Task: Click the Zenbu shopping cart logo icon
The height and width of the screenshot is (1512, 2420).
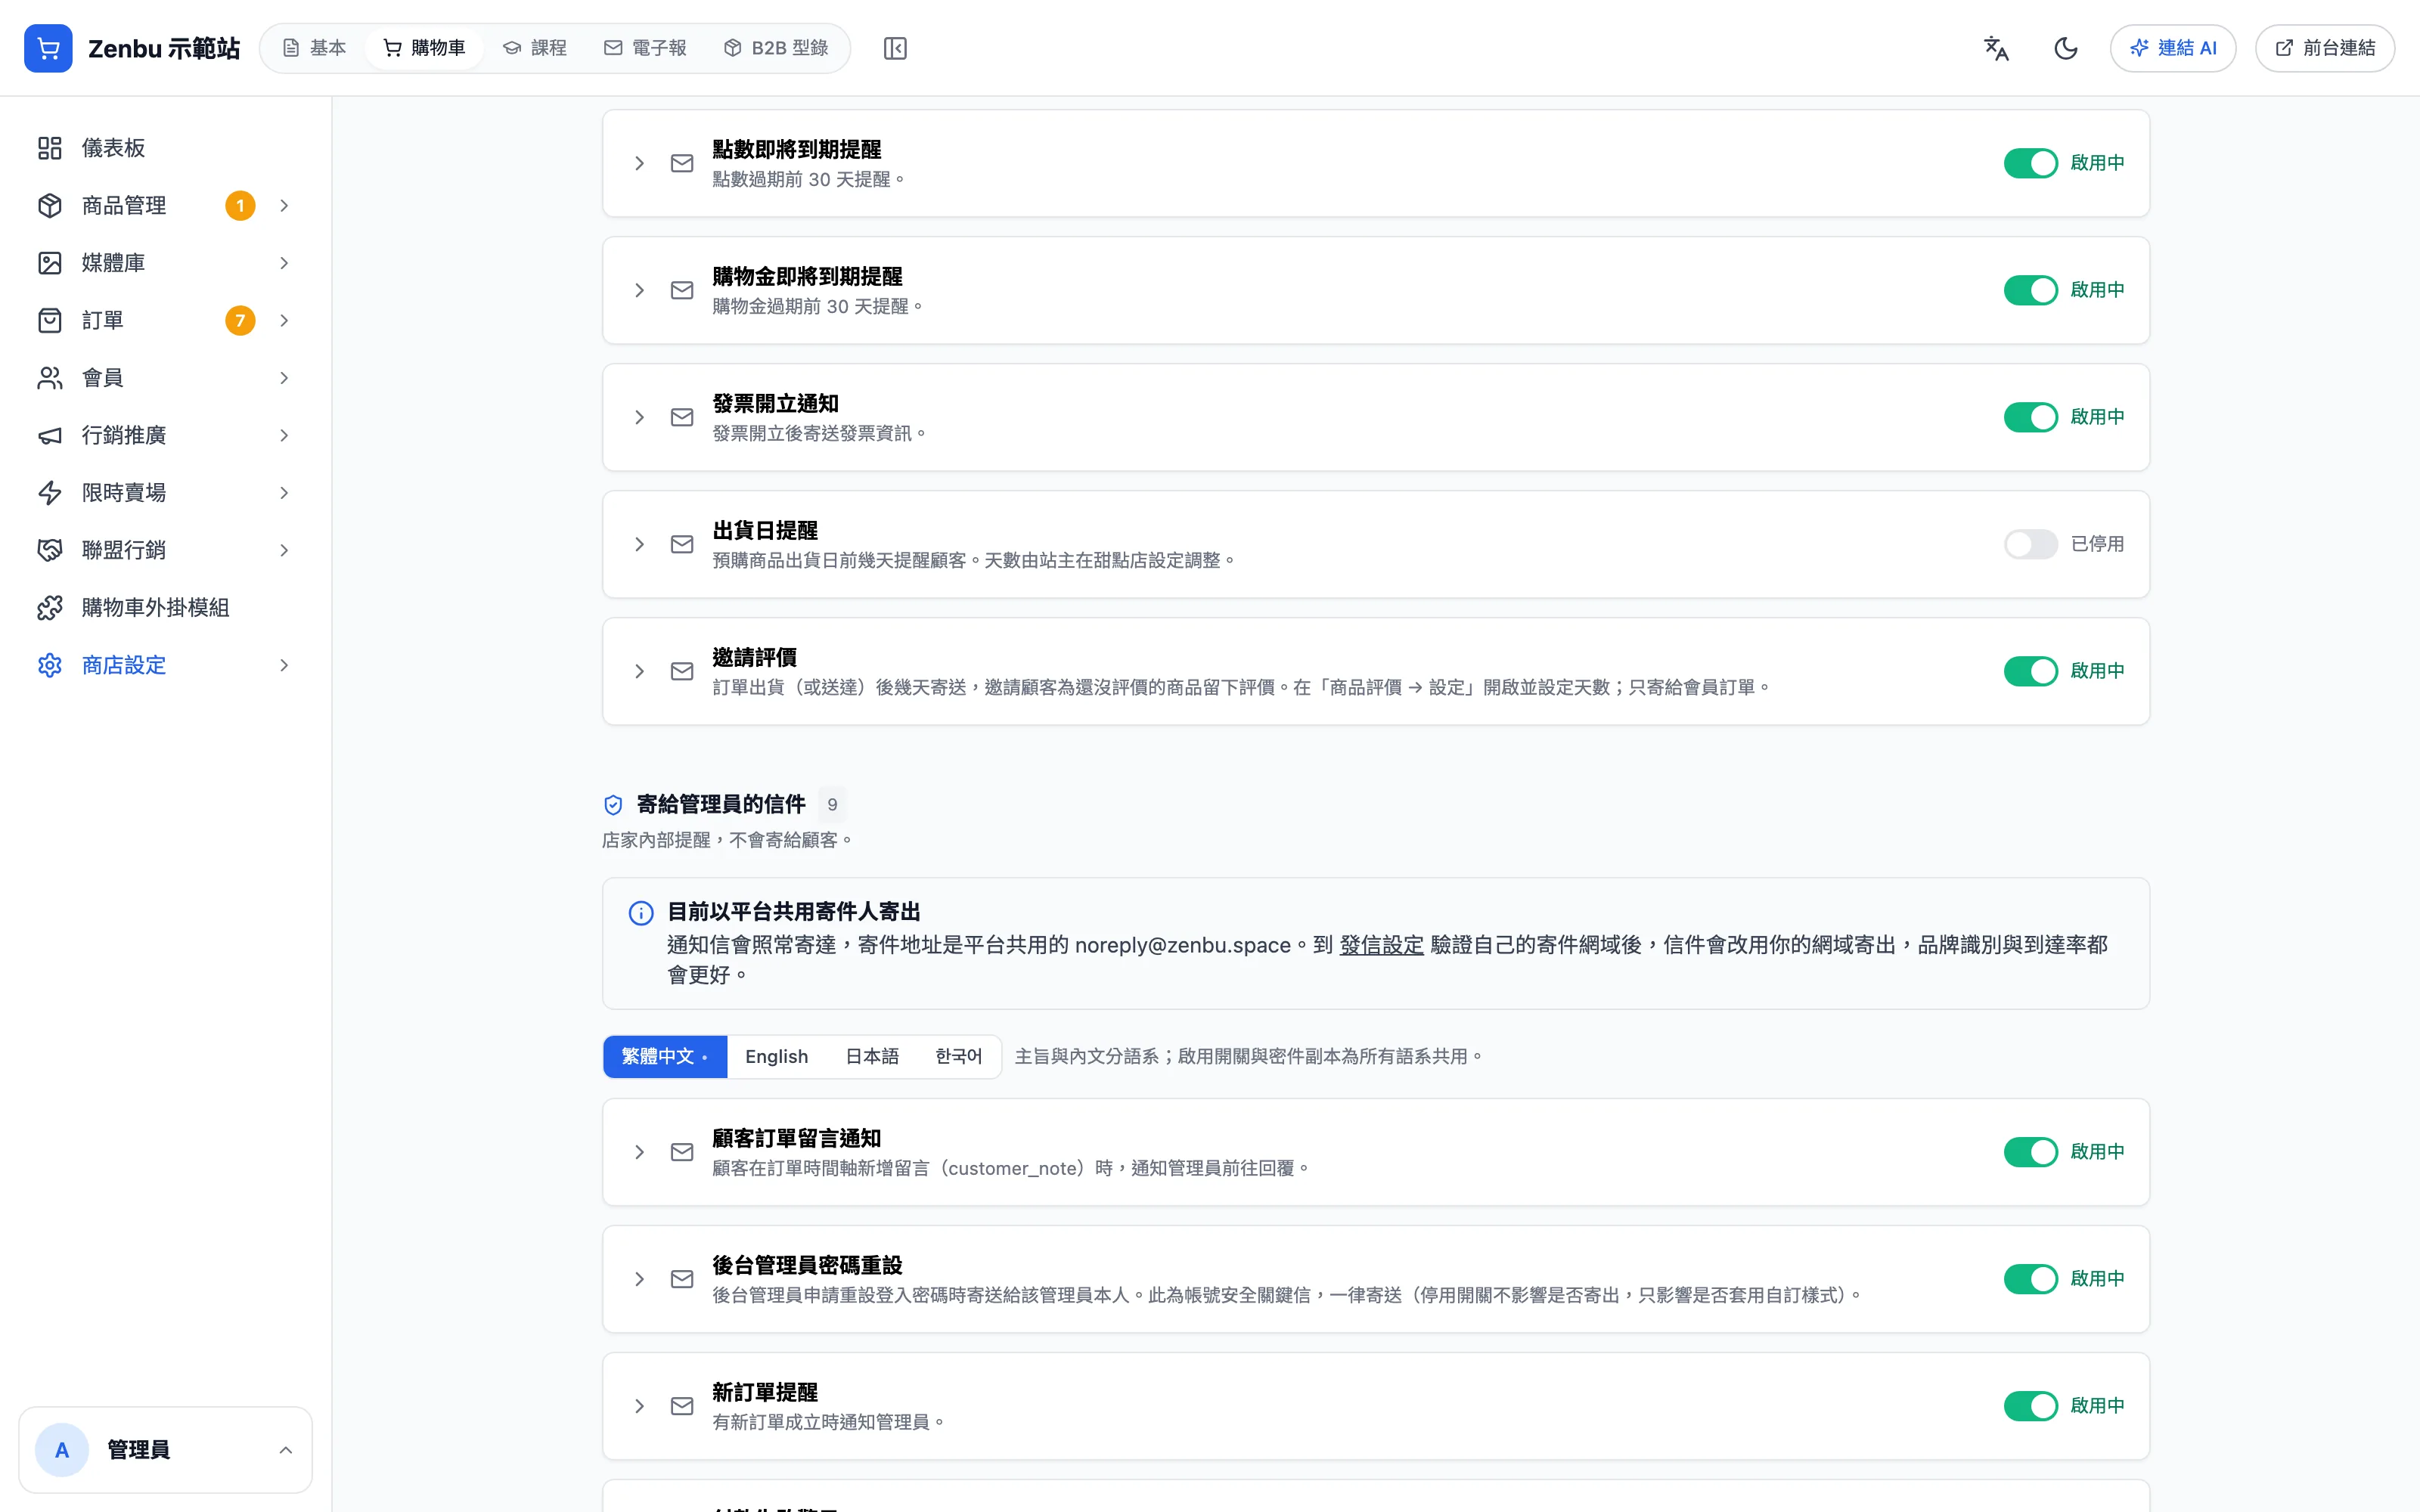Action: (x=48, y=48)
